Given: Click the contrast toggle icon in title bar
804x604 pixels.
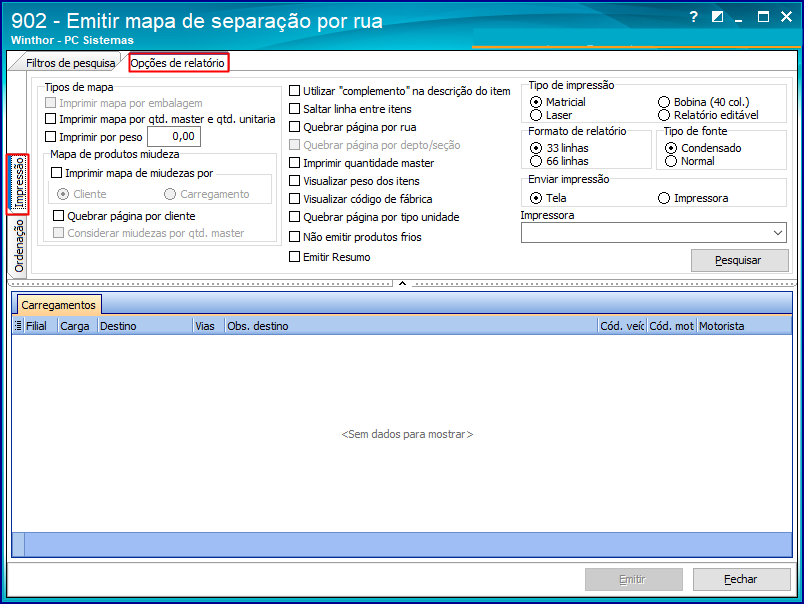Looking at the screenshot, I should [717, 17].
